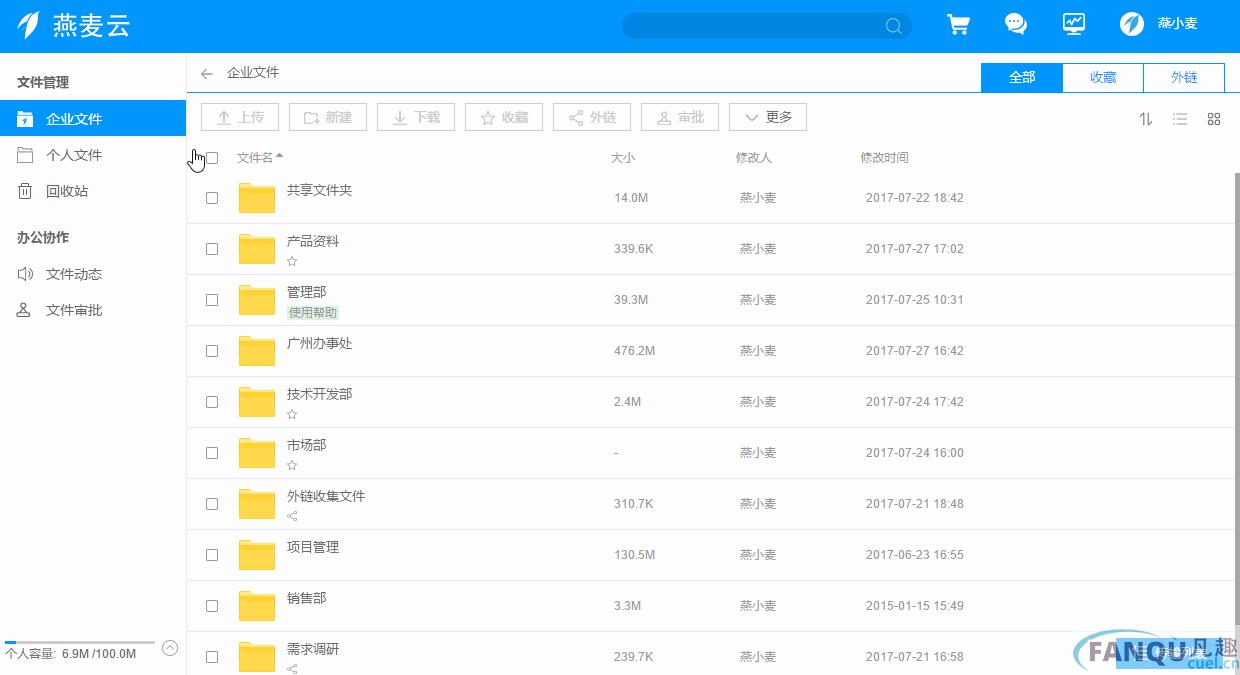1240x675 pixels.
Task: Expand the personal capacity panel arrow
Action: [170, 648]
